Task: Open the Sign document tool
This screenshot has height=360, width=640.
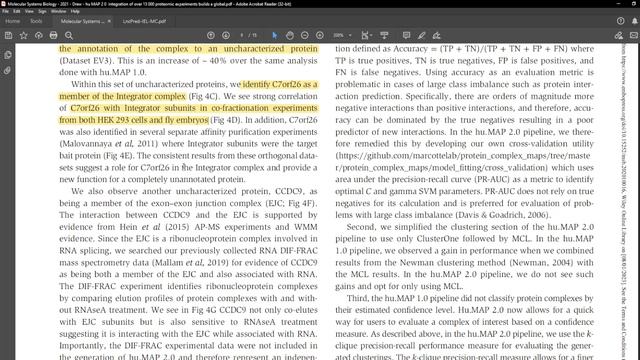Action: (x=437, y=36)
